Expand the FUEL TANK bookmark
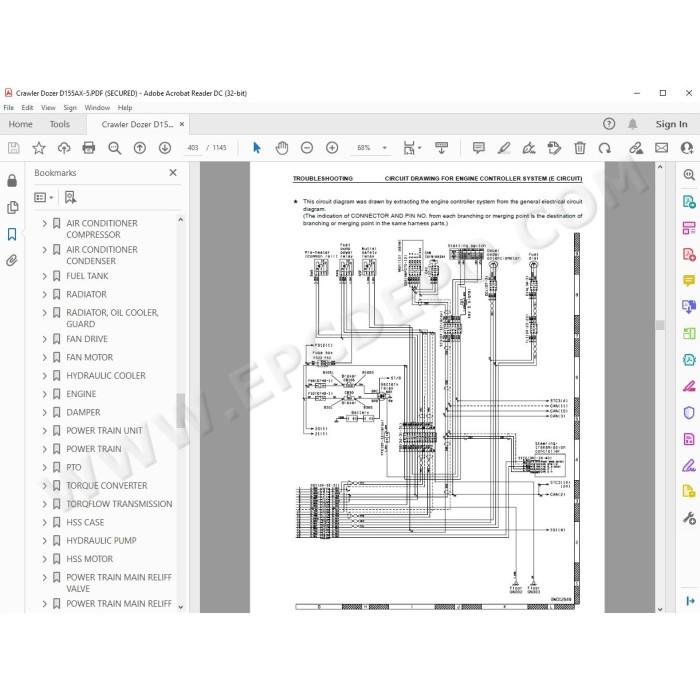 [x=44, y=276]
